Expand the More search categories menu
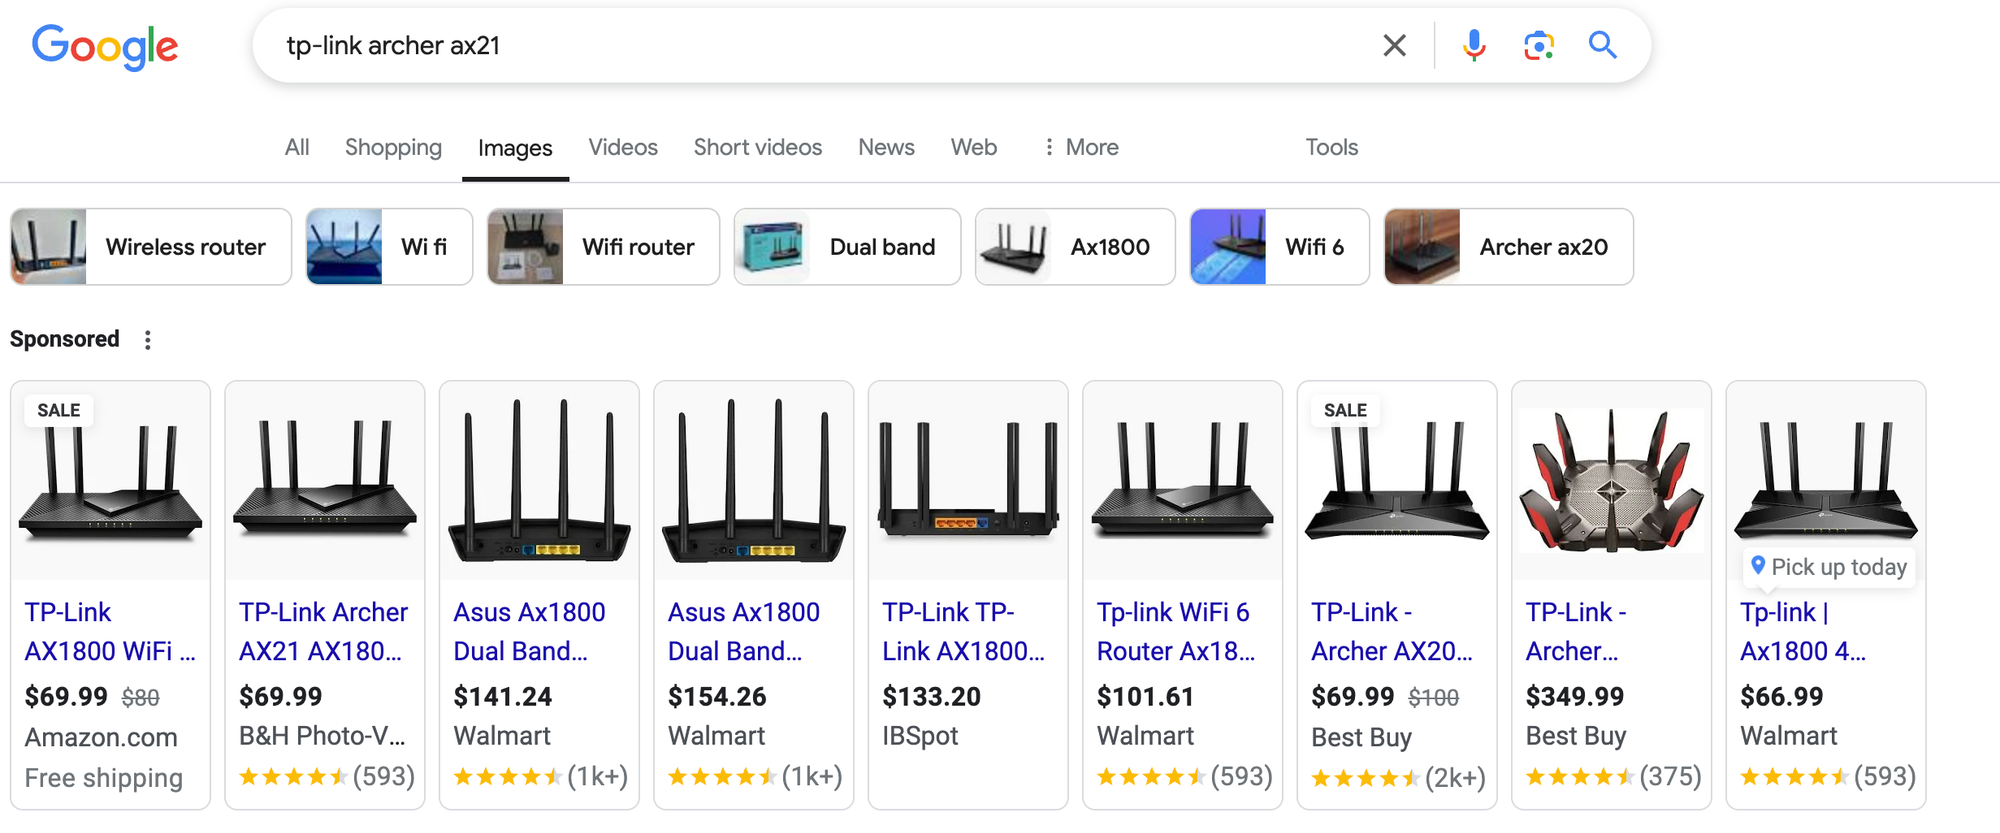Viewport: 2000px width, 833px height. coord(1080,147)
